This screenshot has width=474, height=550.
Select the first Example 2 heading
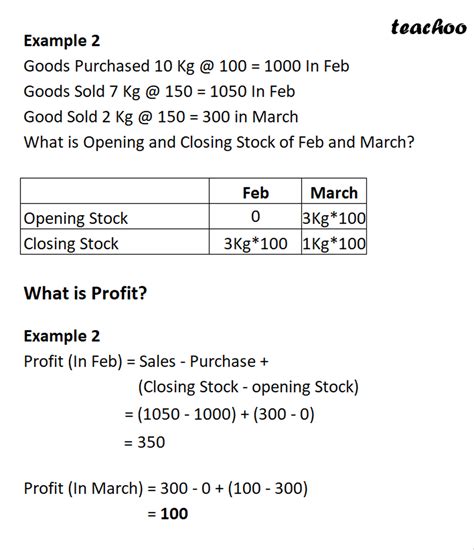tap(62, 41)
